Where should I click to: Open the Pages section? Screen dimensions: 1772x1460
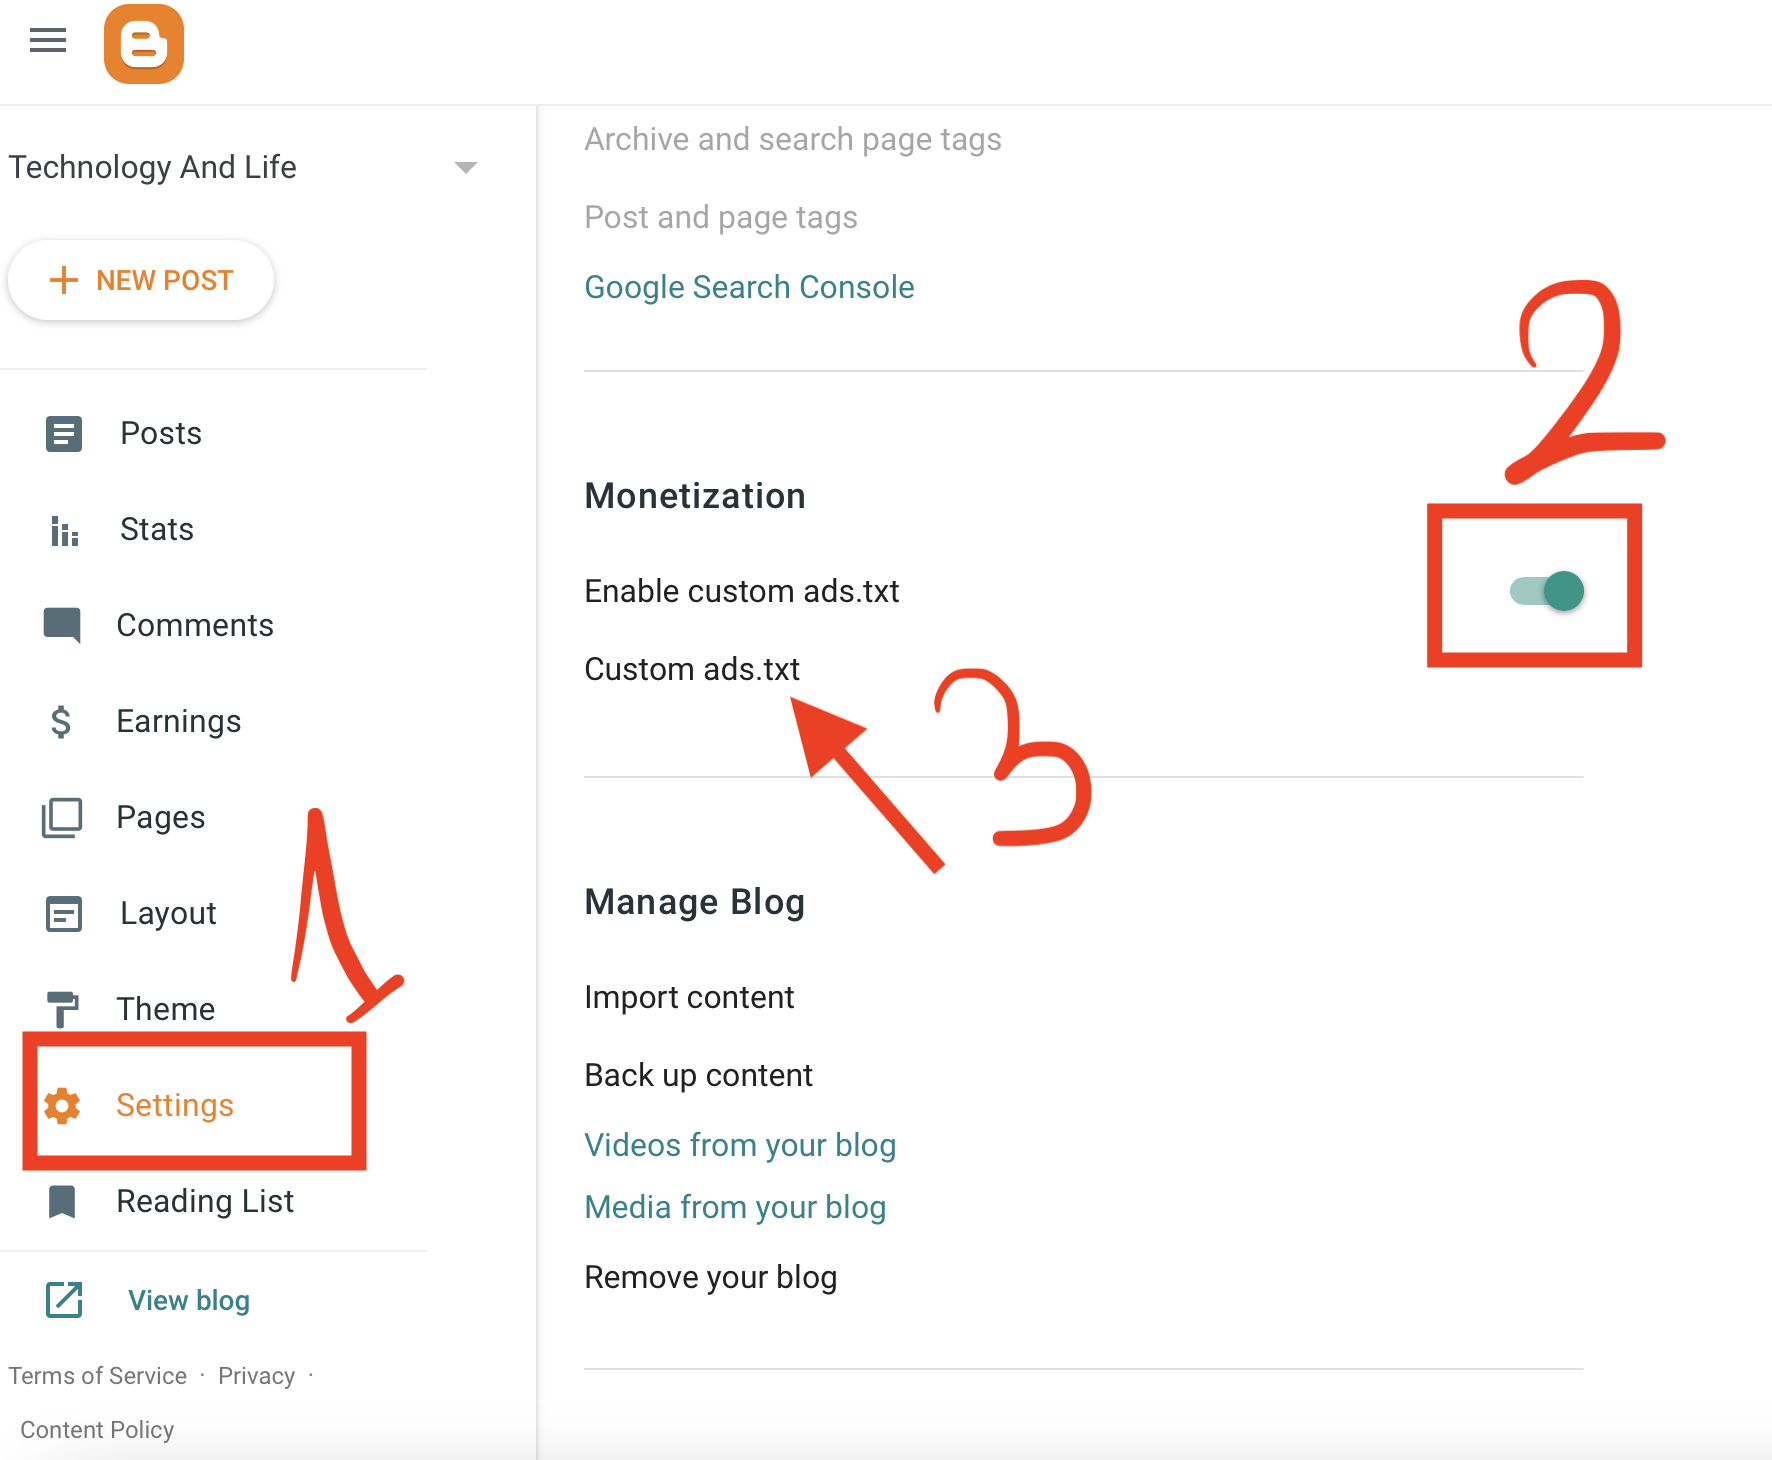point(160,817)
